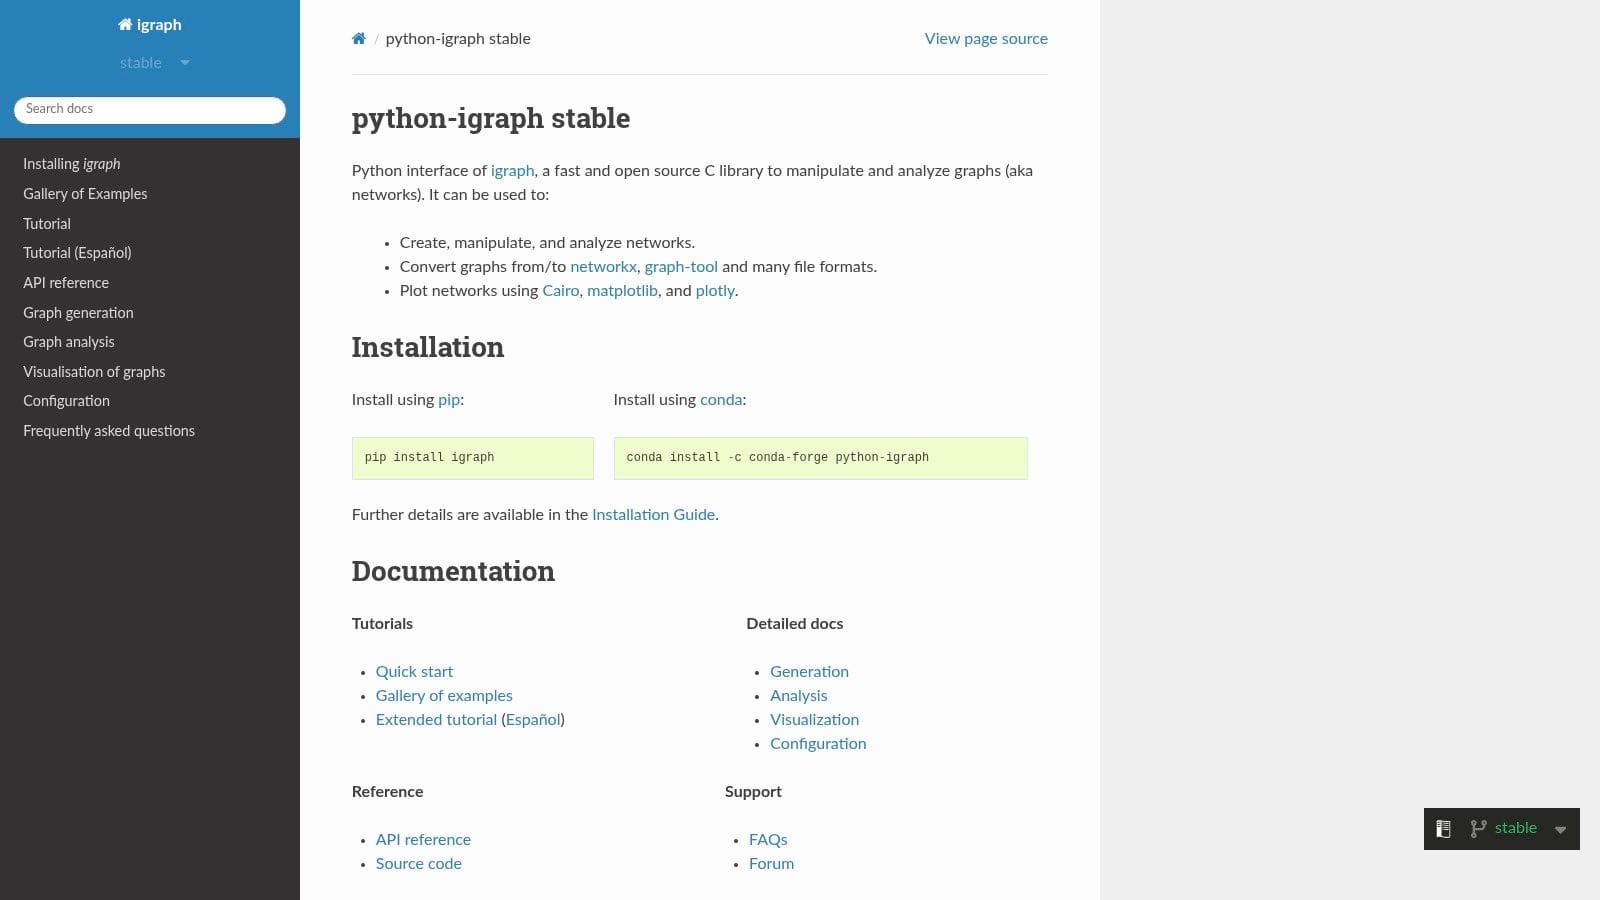This screenshot has height=900, width=1600.
Task: Open FAQs link under Support
Action: [768, 840]
